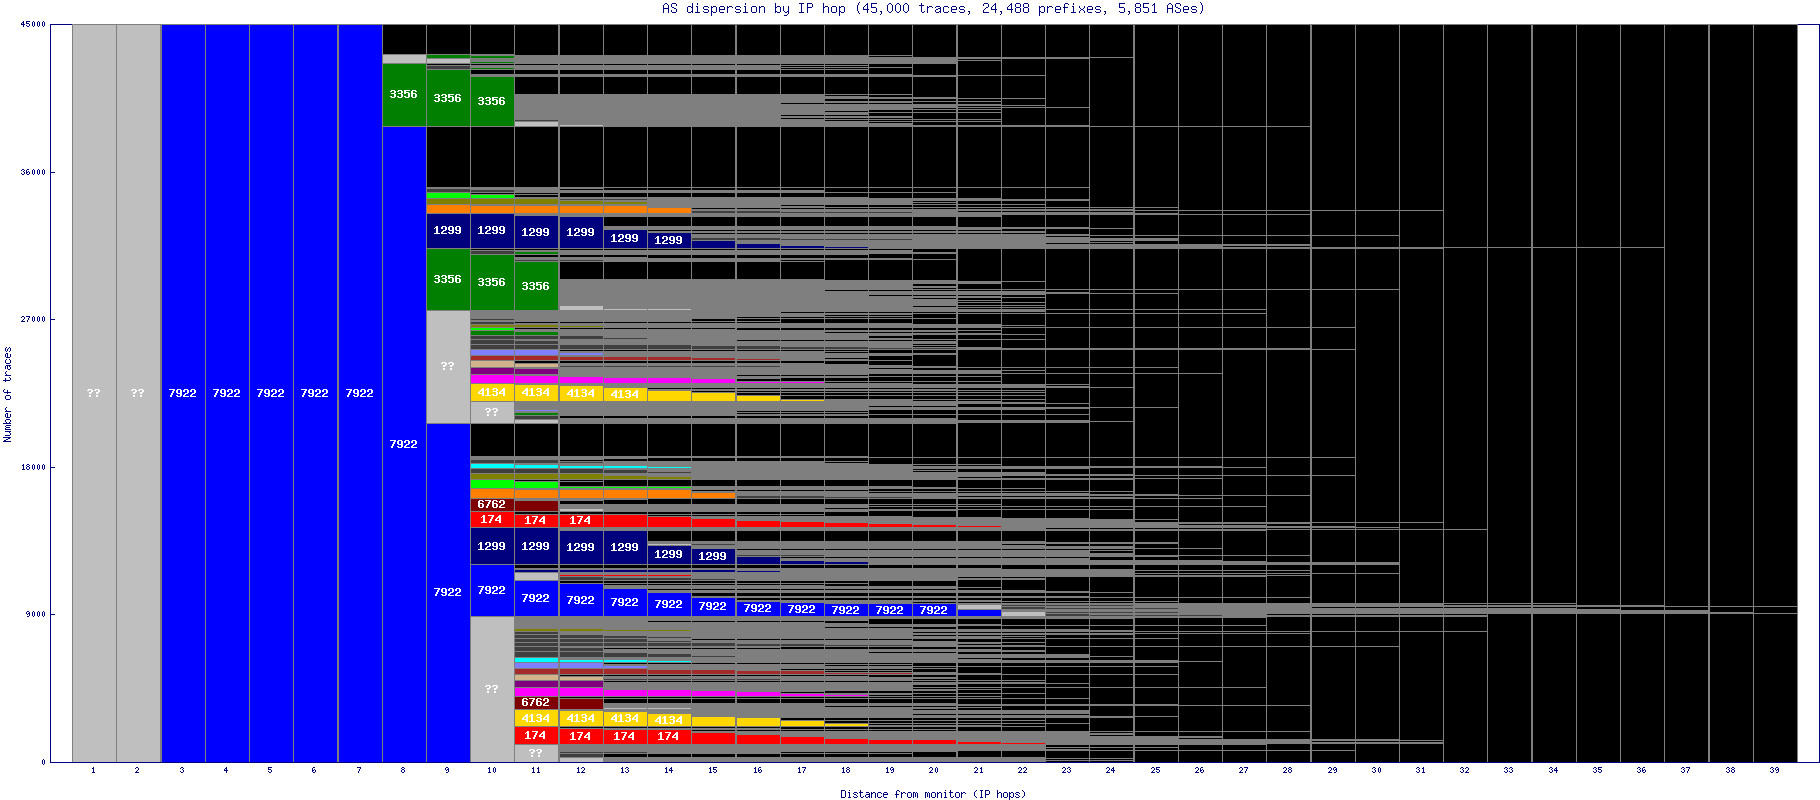
Task: Select the red 174 block in hop 14 column
Action: (669, 736)
